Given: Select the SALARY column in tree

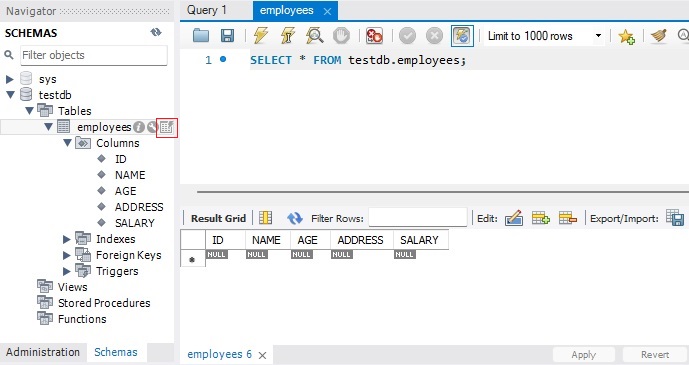Looking at the screenshot, I should [134, 223].
